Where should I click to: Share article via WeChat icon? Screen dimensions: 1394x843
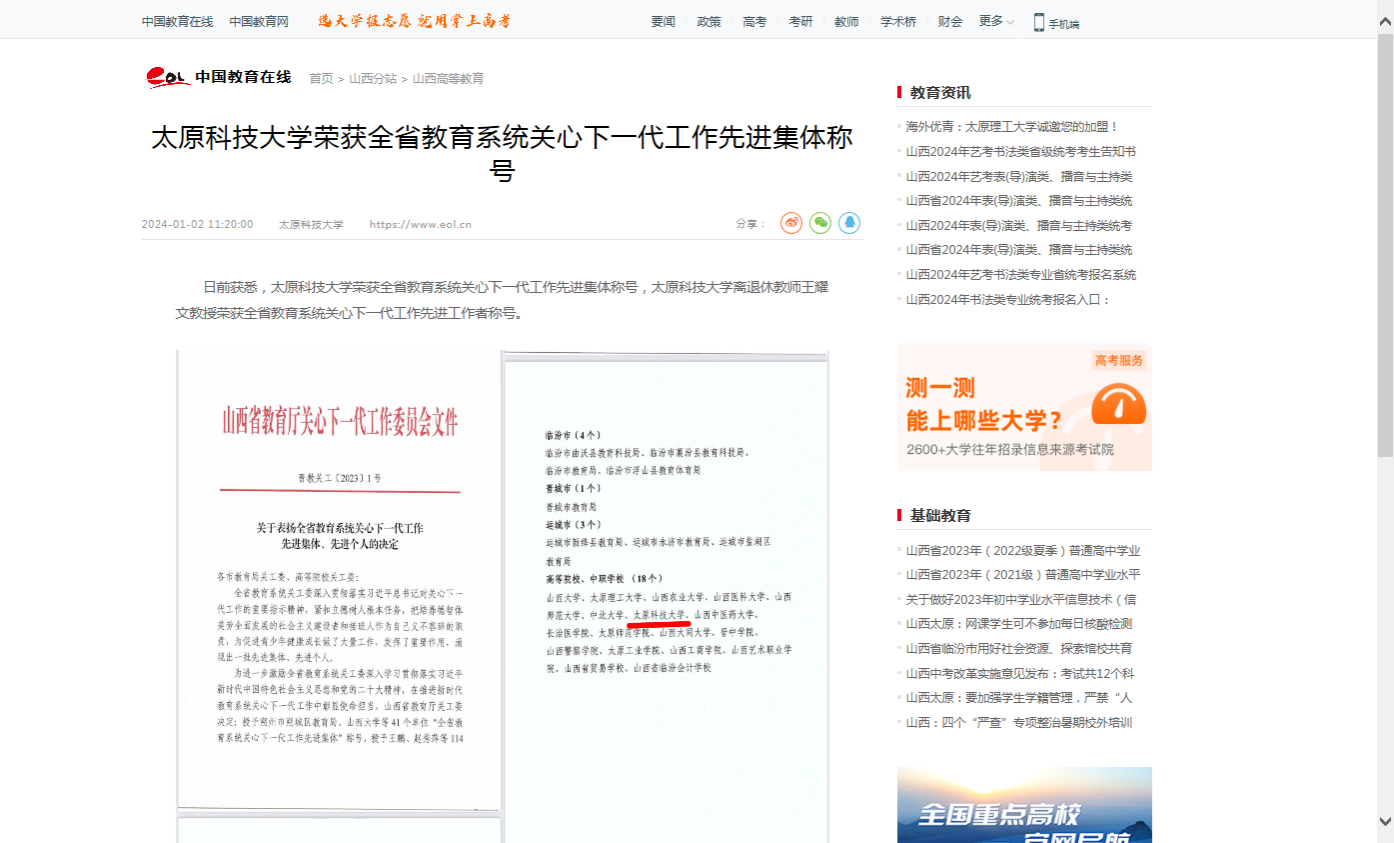point(820,223)
